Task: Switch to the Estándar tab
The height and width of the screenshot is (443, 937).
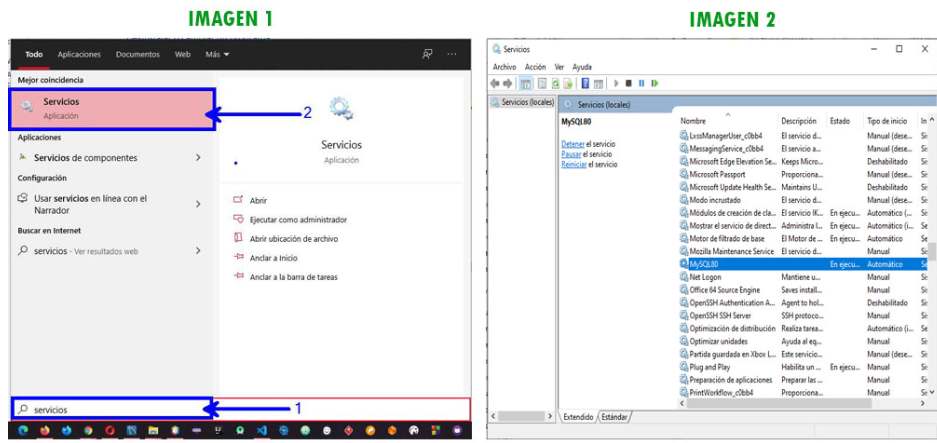Action: (x=615, y=416)
